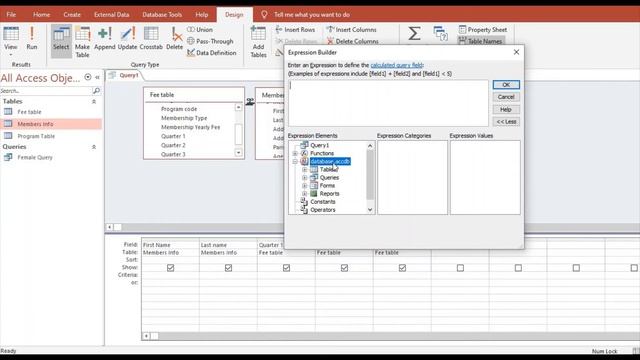Click in the expression text box
This screenshot has height=360, width=640.
388,103
